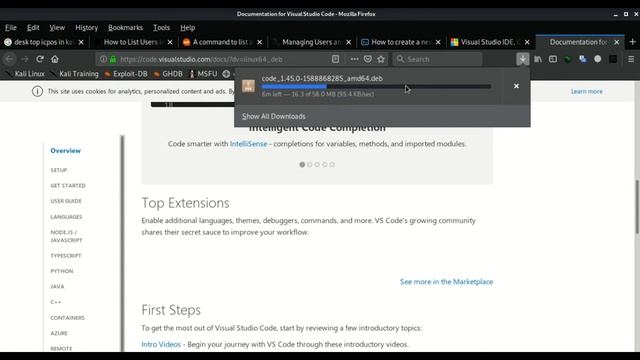This screenshot has width=640, height=360.
Task: Open the Bookmarks menu
Action: [125, 27]
